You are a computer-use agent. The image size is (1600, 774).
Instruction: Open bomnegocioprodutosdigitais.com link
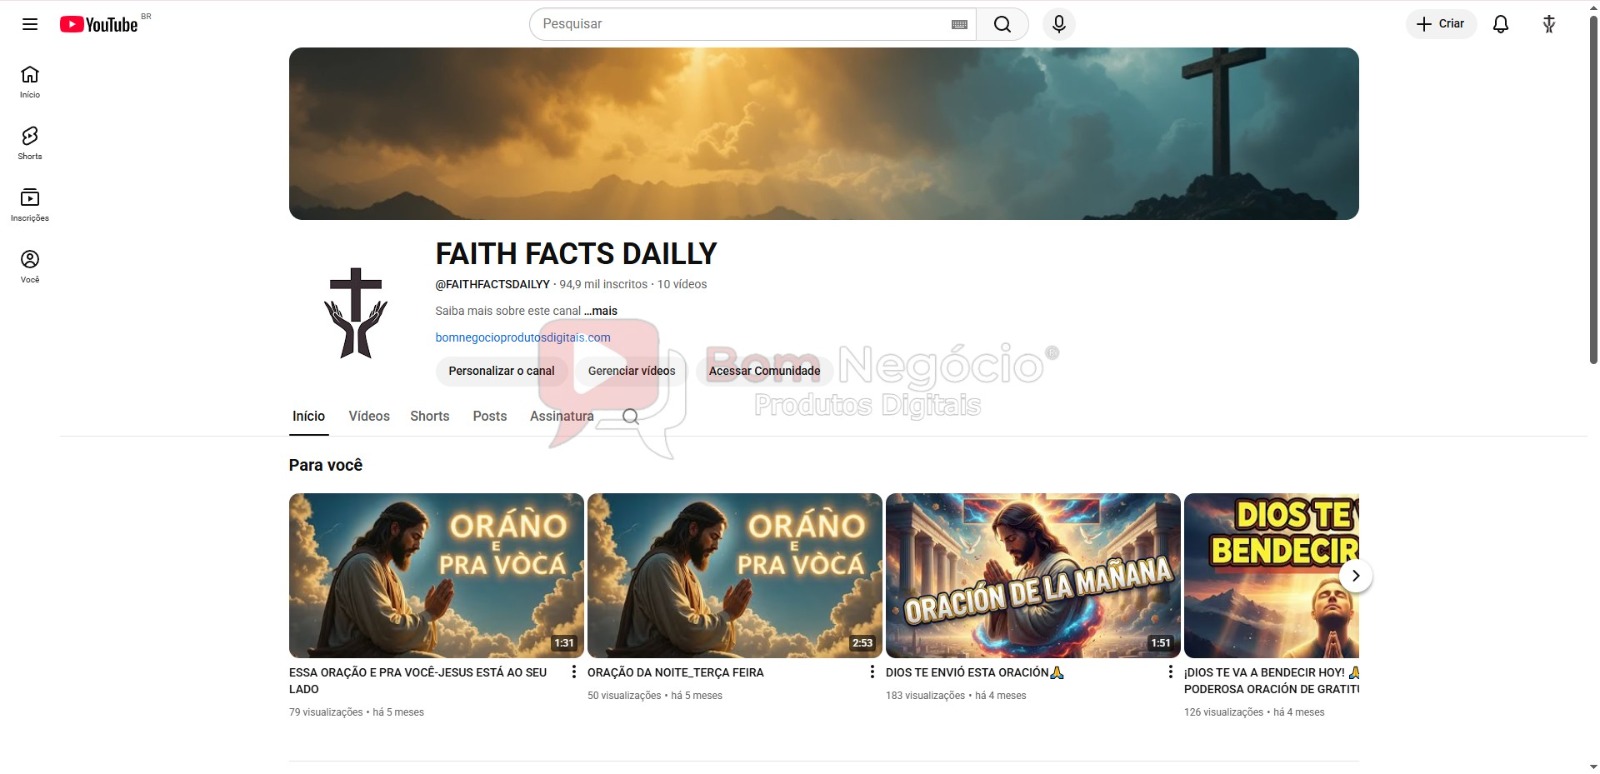(522, 338)
